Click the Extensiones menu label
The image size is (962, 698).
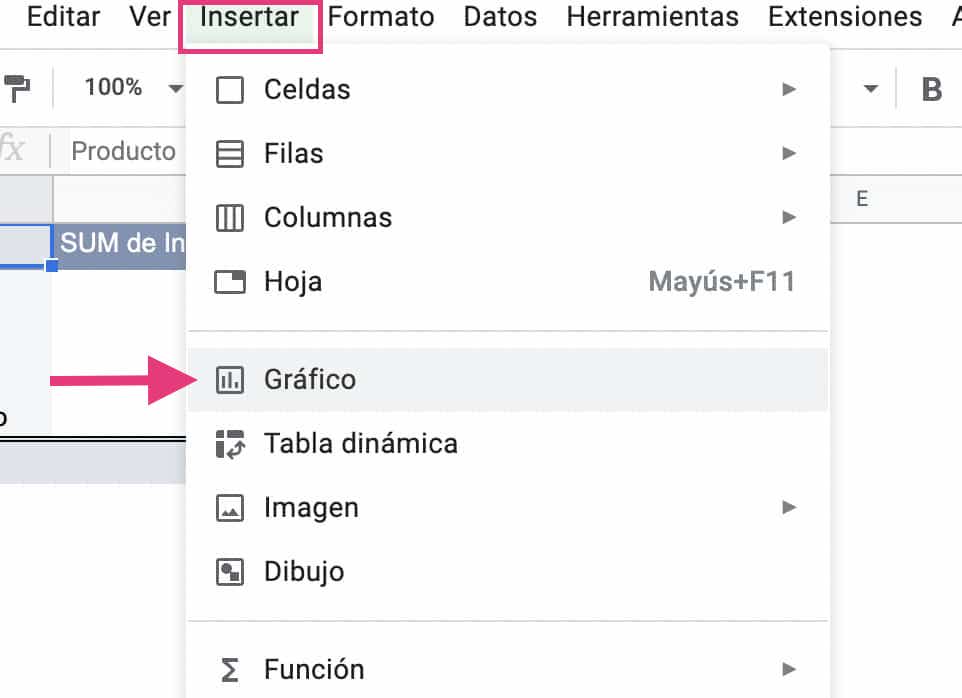(x=845, y=16)
